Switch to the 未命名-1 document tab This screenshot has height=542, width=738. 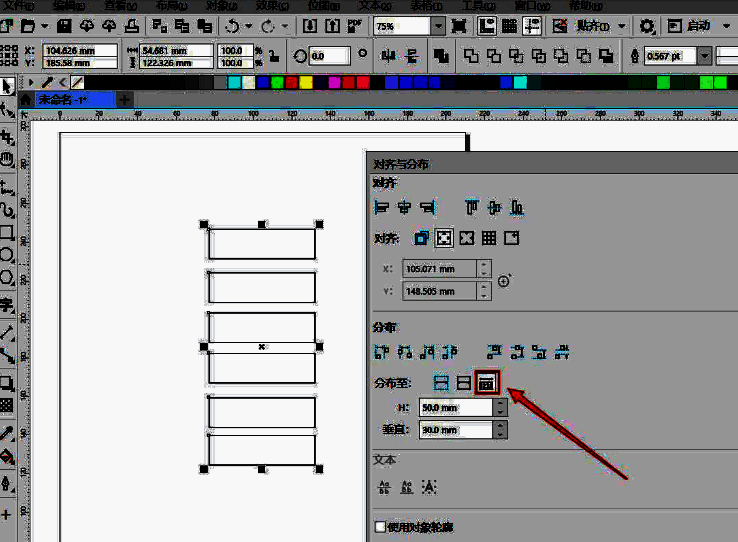point(62,99)
